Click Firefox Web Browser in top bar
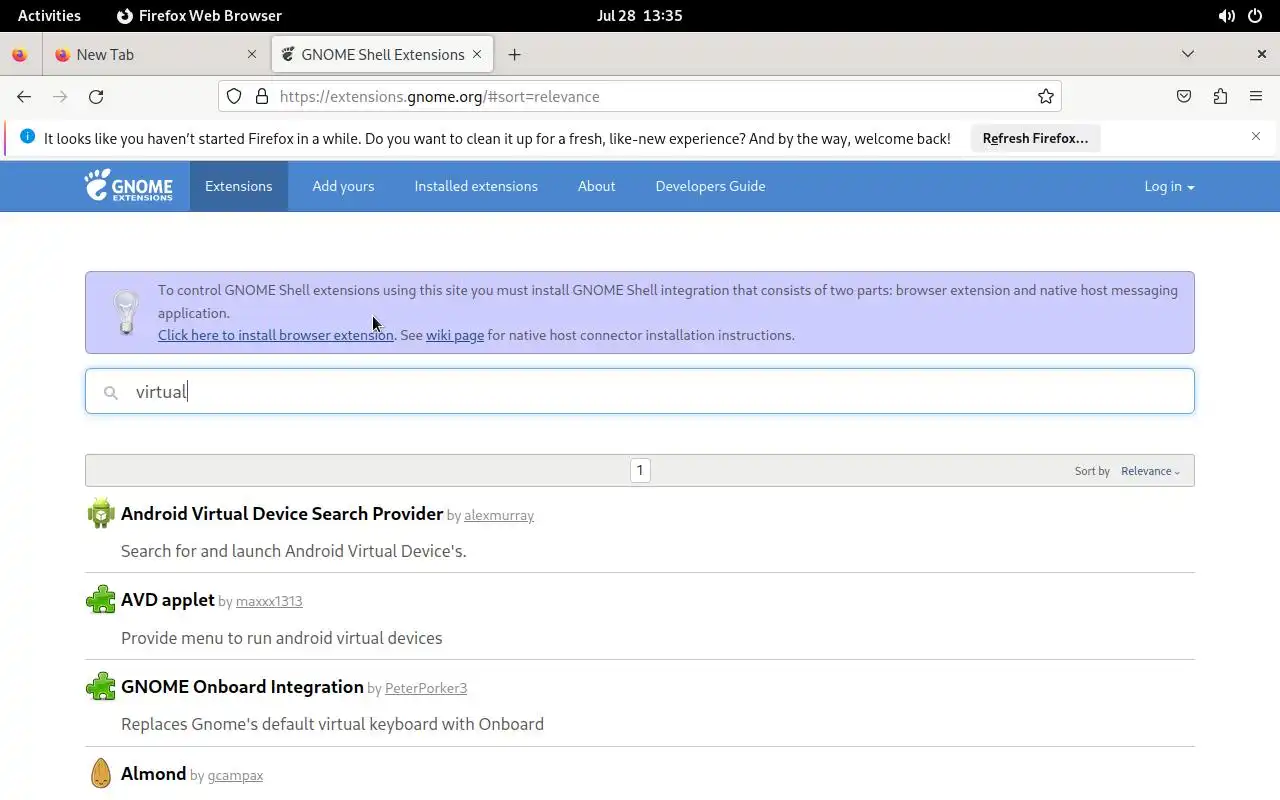Screen dimensions: 1280x800 [199, 16]
